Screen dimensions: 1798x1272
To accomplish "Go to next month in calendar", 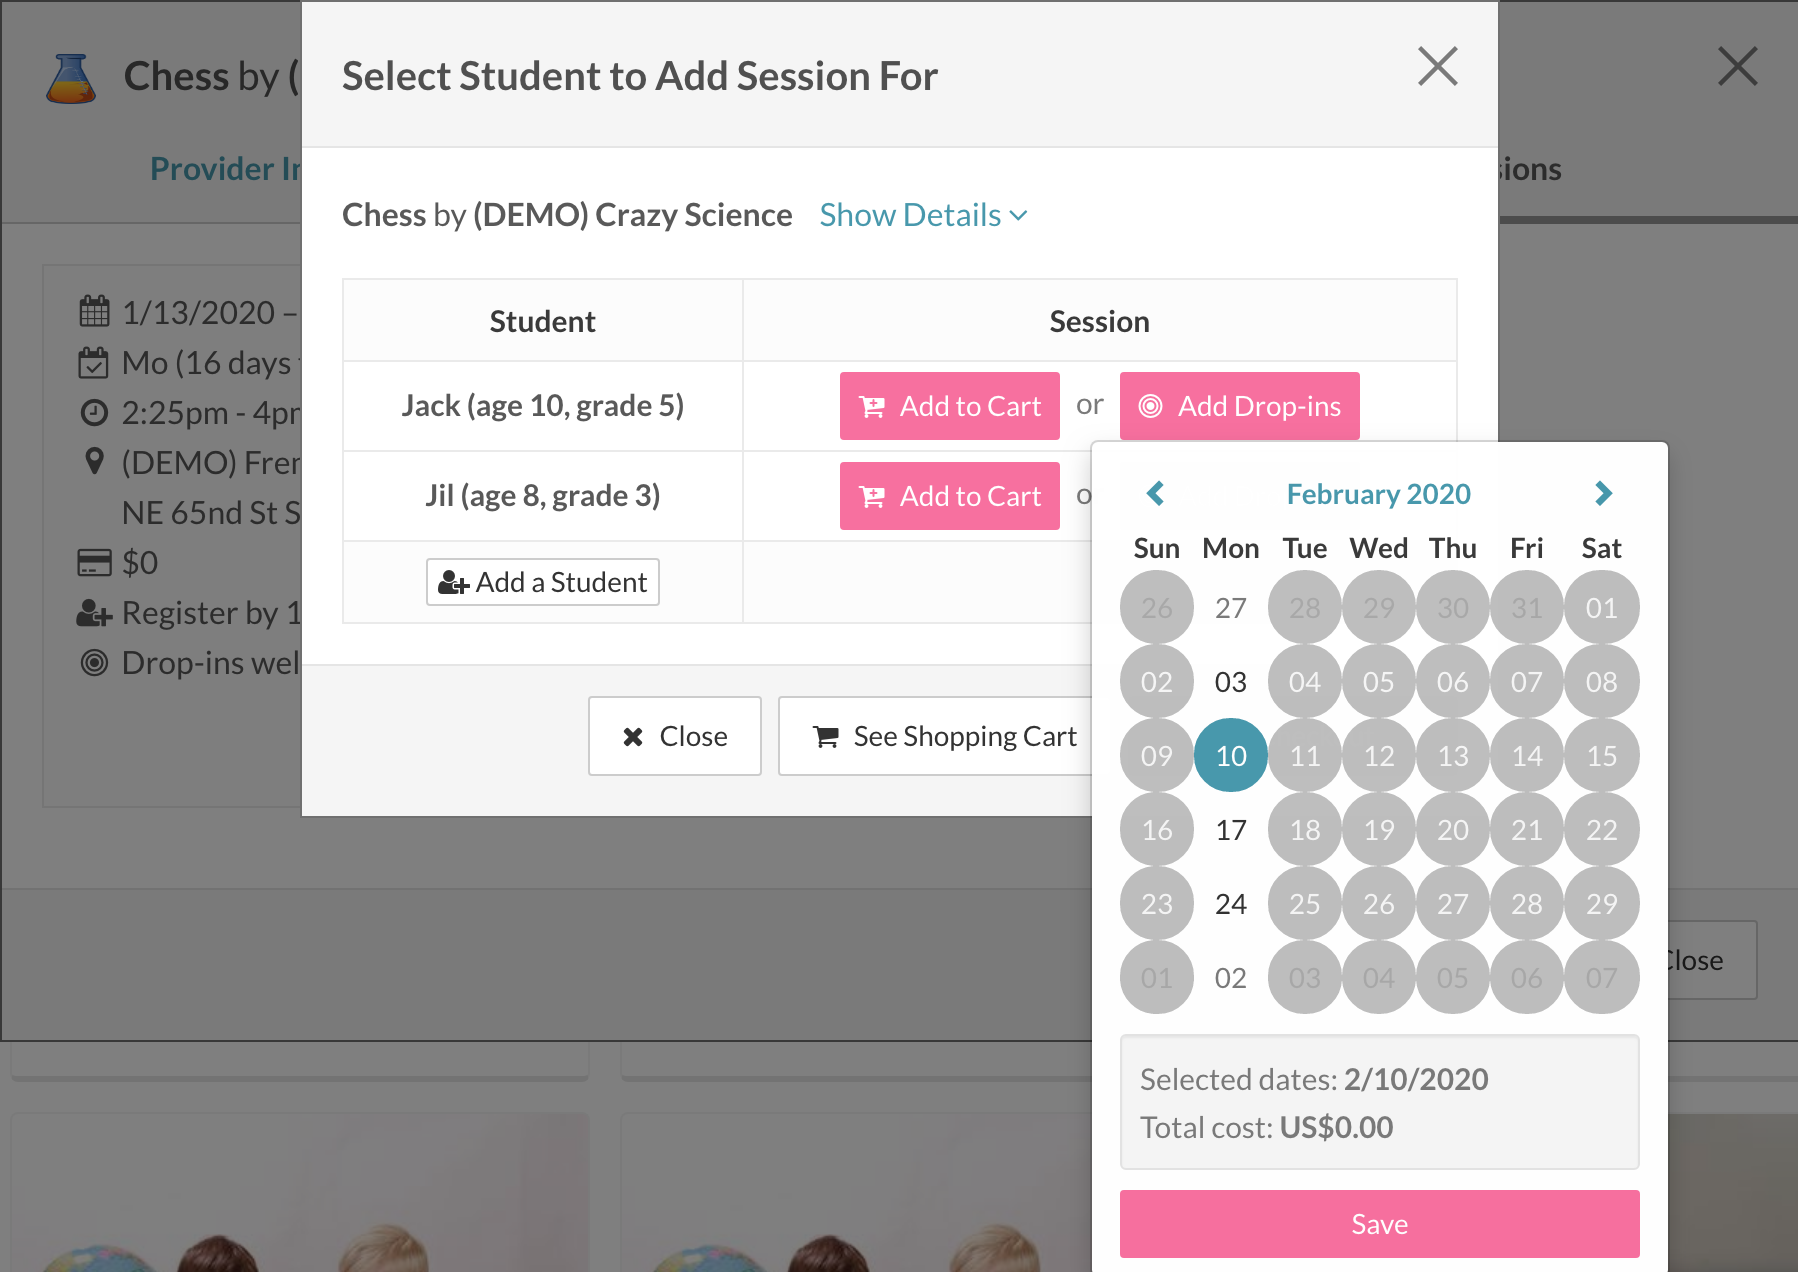I will click(1603, 493).
